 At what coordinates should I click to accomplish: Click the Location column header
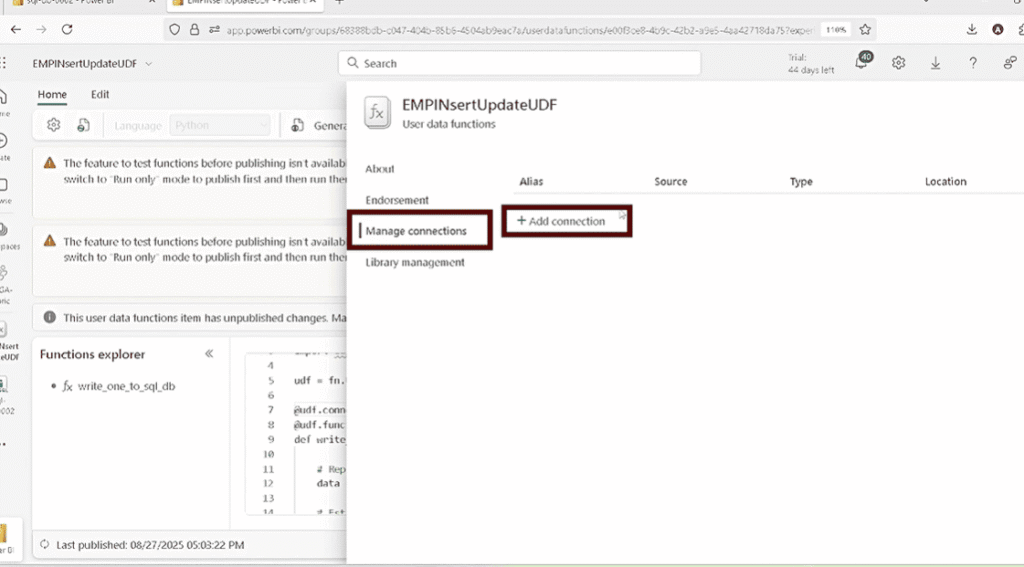pos(945,182)
